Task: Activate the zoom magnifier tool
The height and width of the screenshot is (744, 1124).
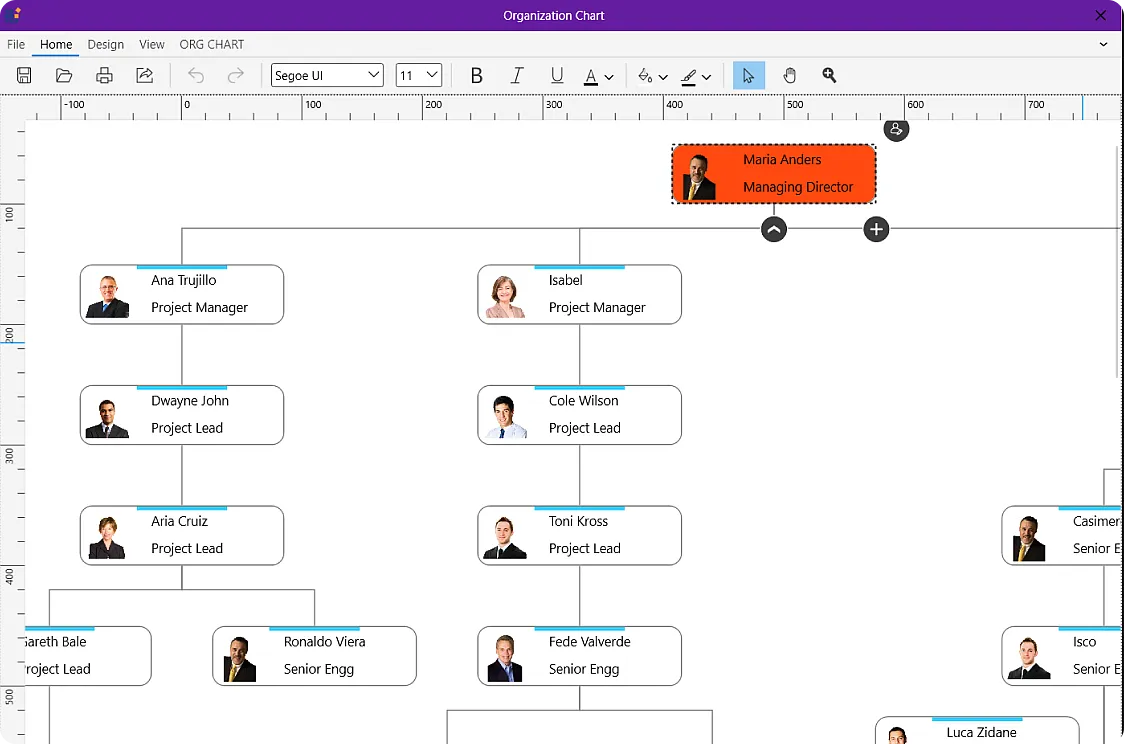Action: pos(827,75)
